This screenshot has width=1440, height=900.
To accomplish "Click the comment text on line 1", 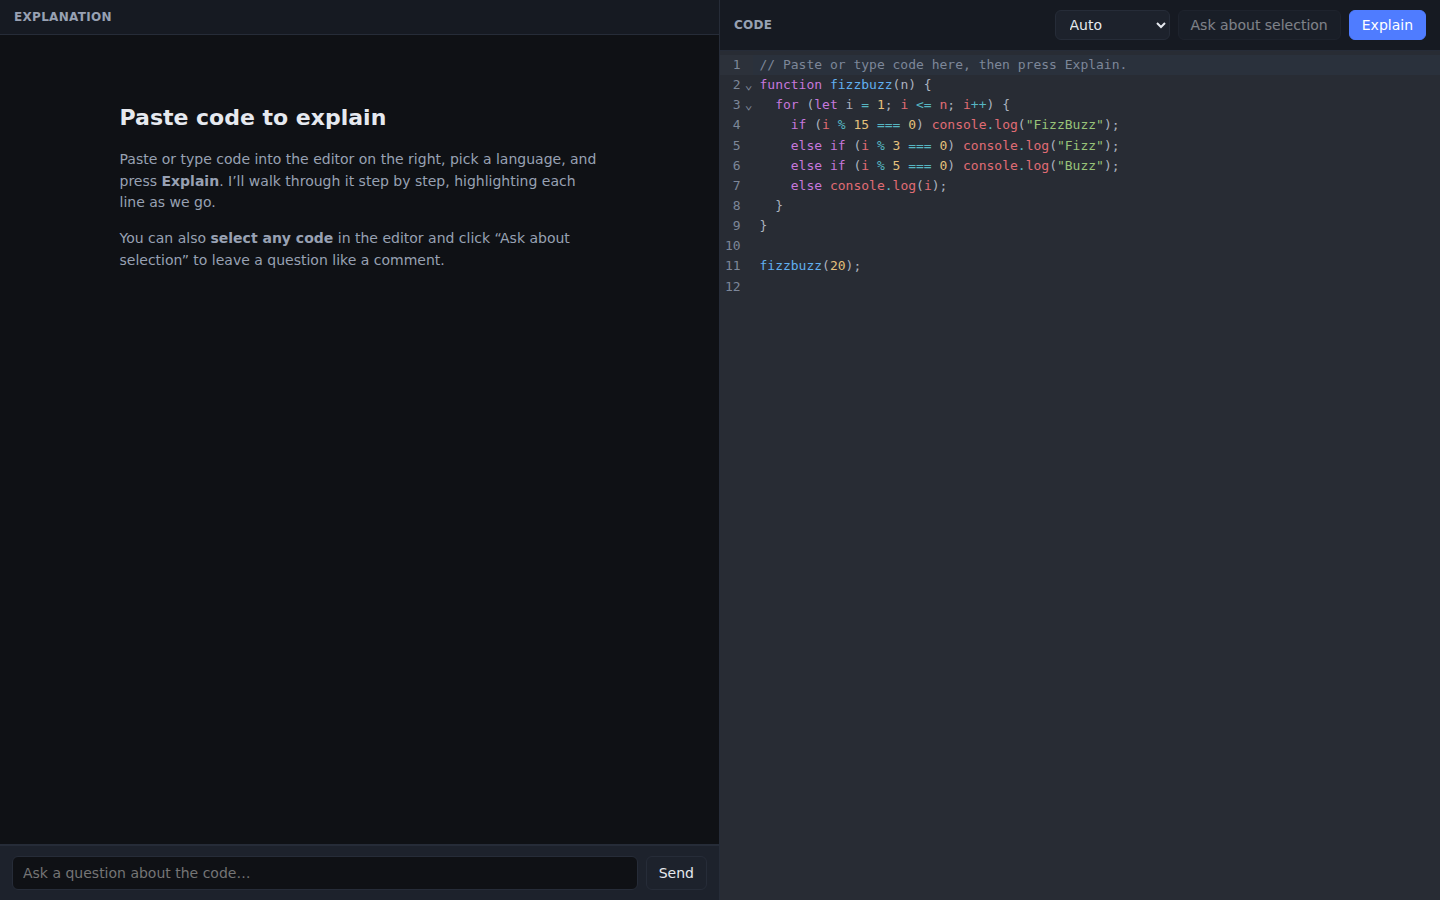I will [x=943, y=65].
